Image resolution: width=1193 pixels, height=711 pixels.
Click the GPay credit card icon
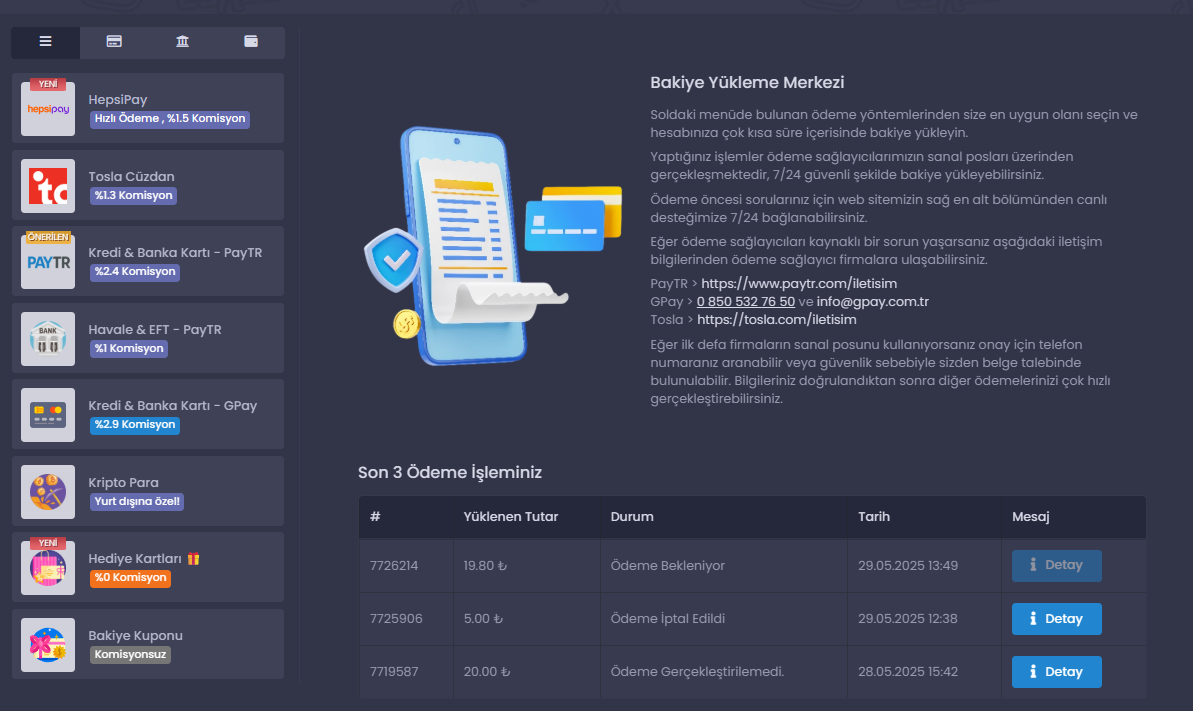coord(48,415)
